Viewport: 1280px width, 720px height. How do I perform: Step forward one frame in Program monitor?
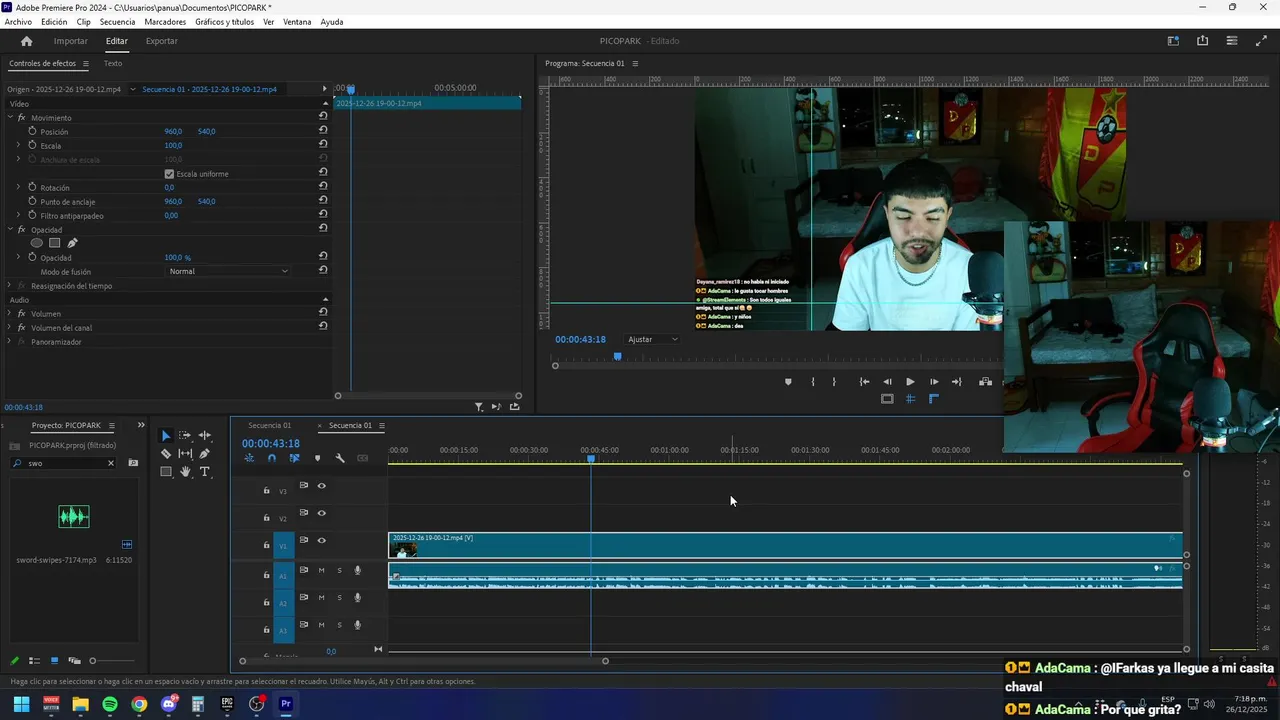[934, 382]
